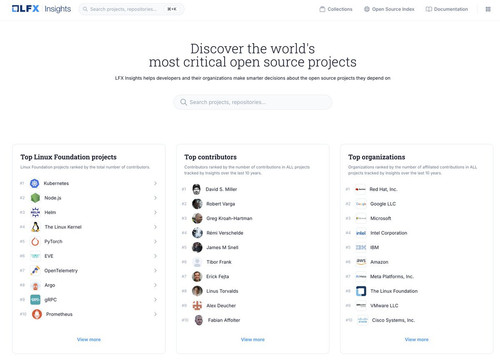Click the Top contributors heading
500x361 pixels.
pos(211,157)
